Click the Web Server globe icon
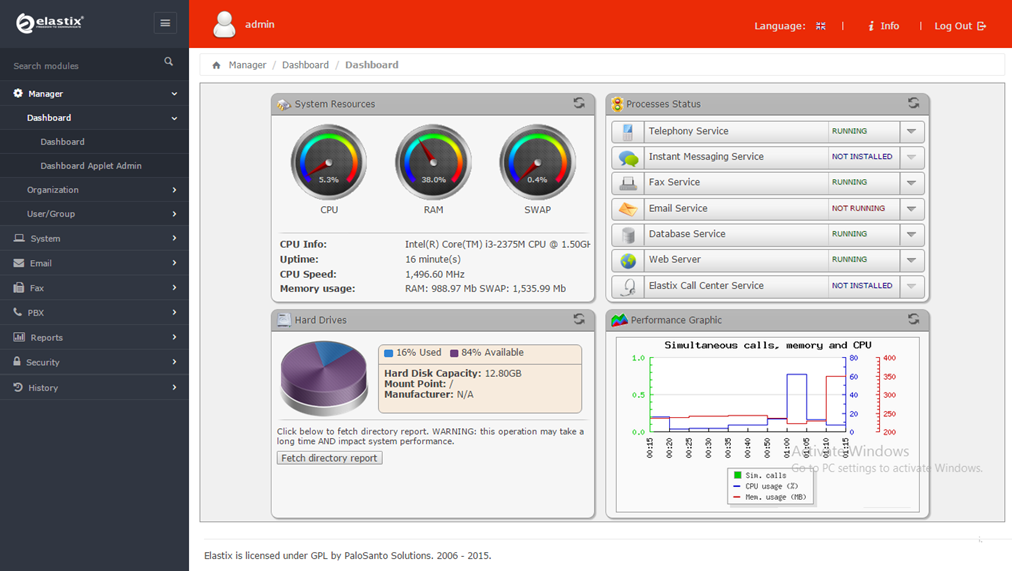Viewport: 1012px width, 571px height. [628, 261]
